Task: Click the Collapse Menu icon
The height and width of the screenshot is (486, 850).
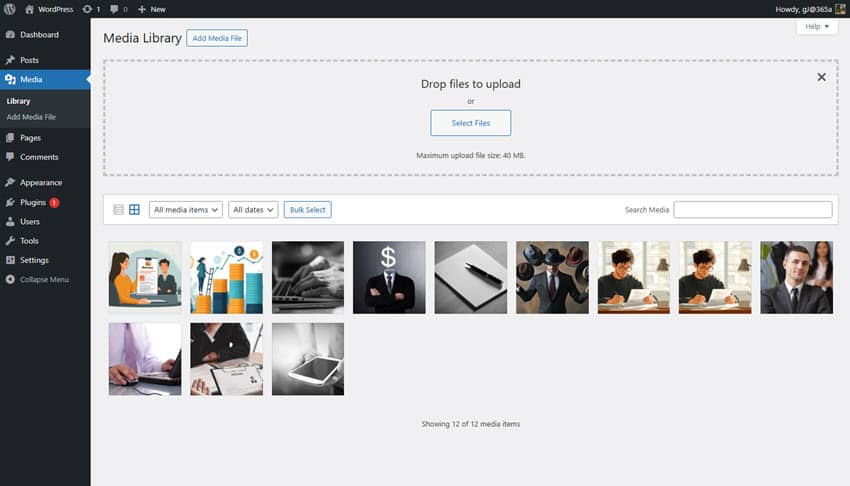Action: (x=10, y=280)
